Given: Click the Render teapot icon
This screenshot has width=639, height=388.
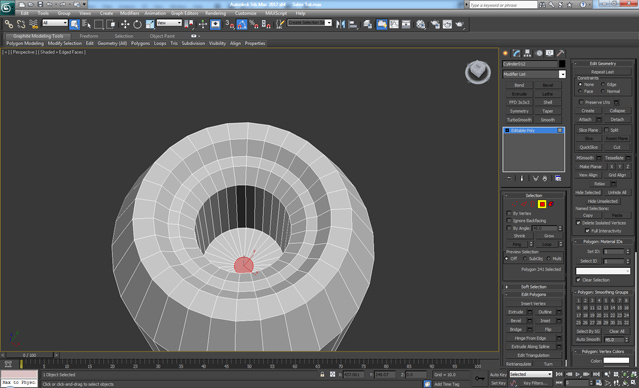Looking at the screenshot, I should click(x=460, y=24).
